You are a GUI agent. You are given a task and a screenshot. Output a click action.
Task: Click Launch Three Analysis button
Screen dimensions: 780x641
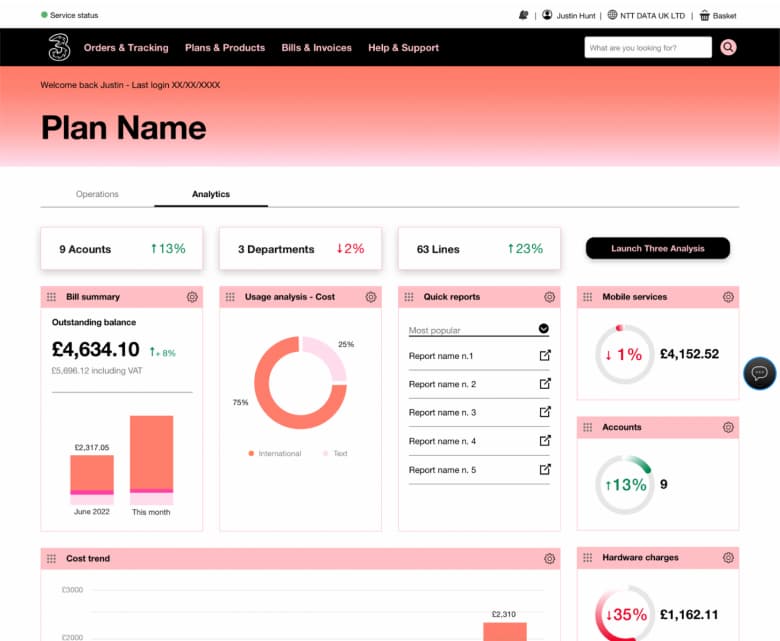coord(658,248)
